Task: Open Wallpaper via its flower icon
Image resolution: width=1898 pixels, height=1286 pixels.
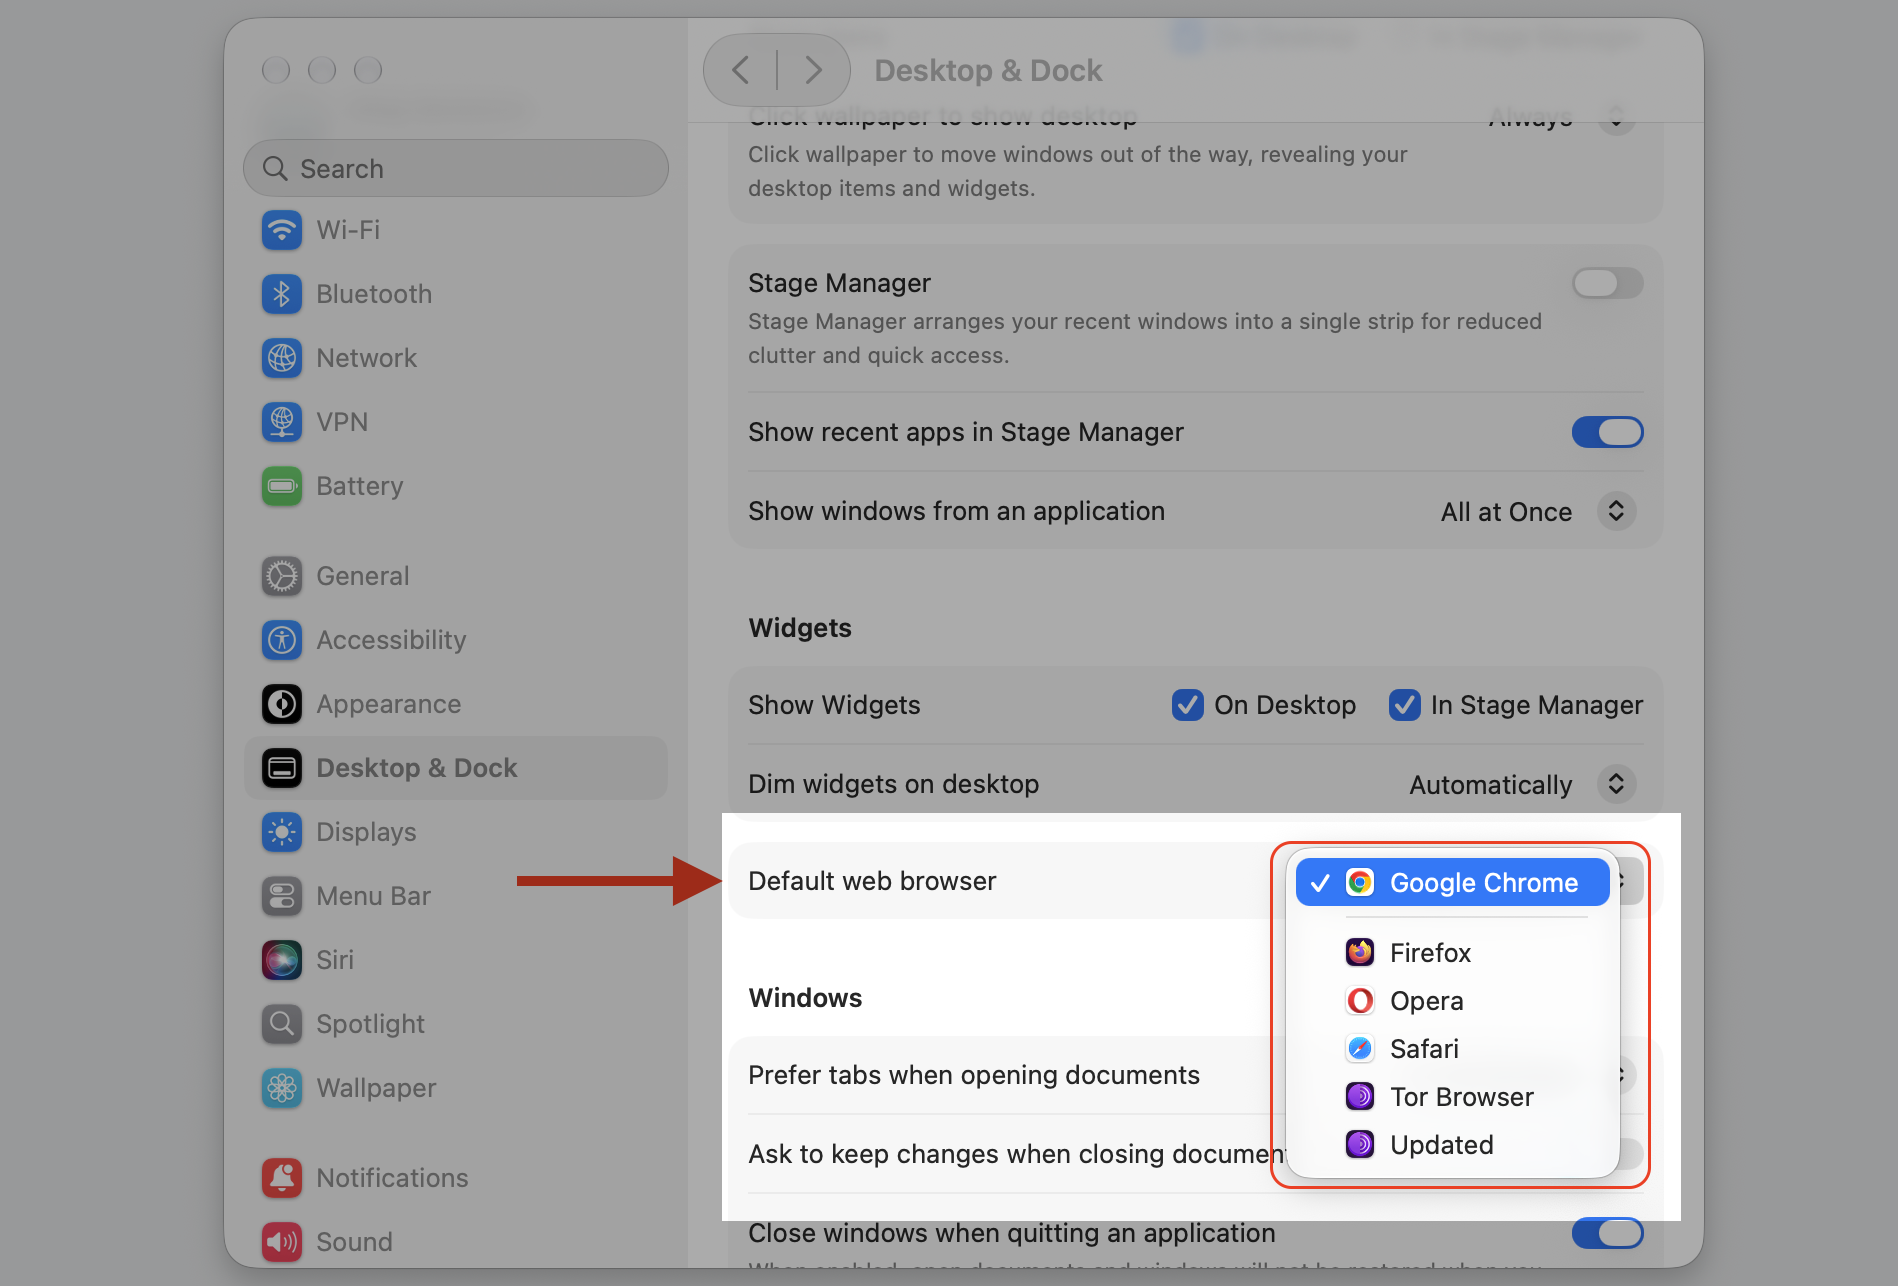Action: pos(282,1088)
